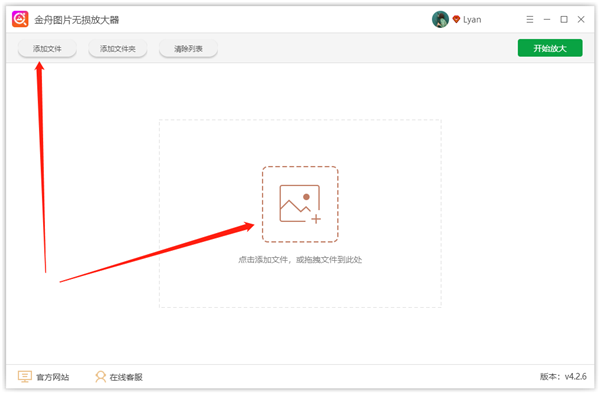600x394 pixels.
Task: Click the person icon beside 在线客服
Action: pos(100,377)
